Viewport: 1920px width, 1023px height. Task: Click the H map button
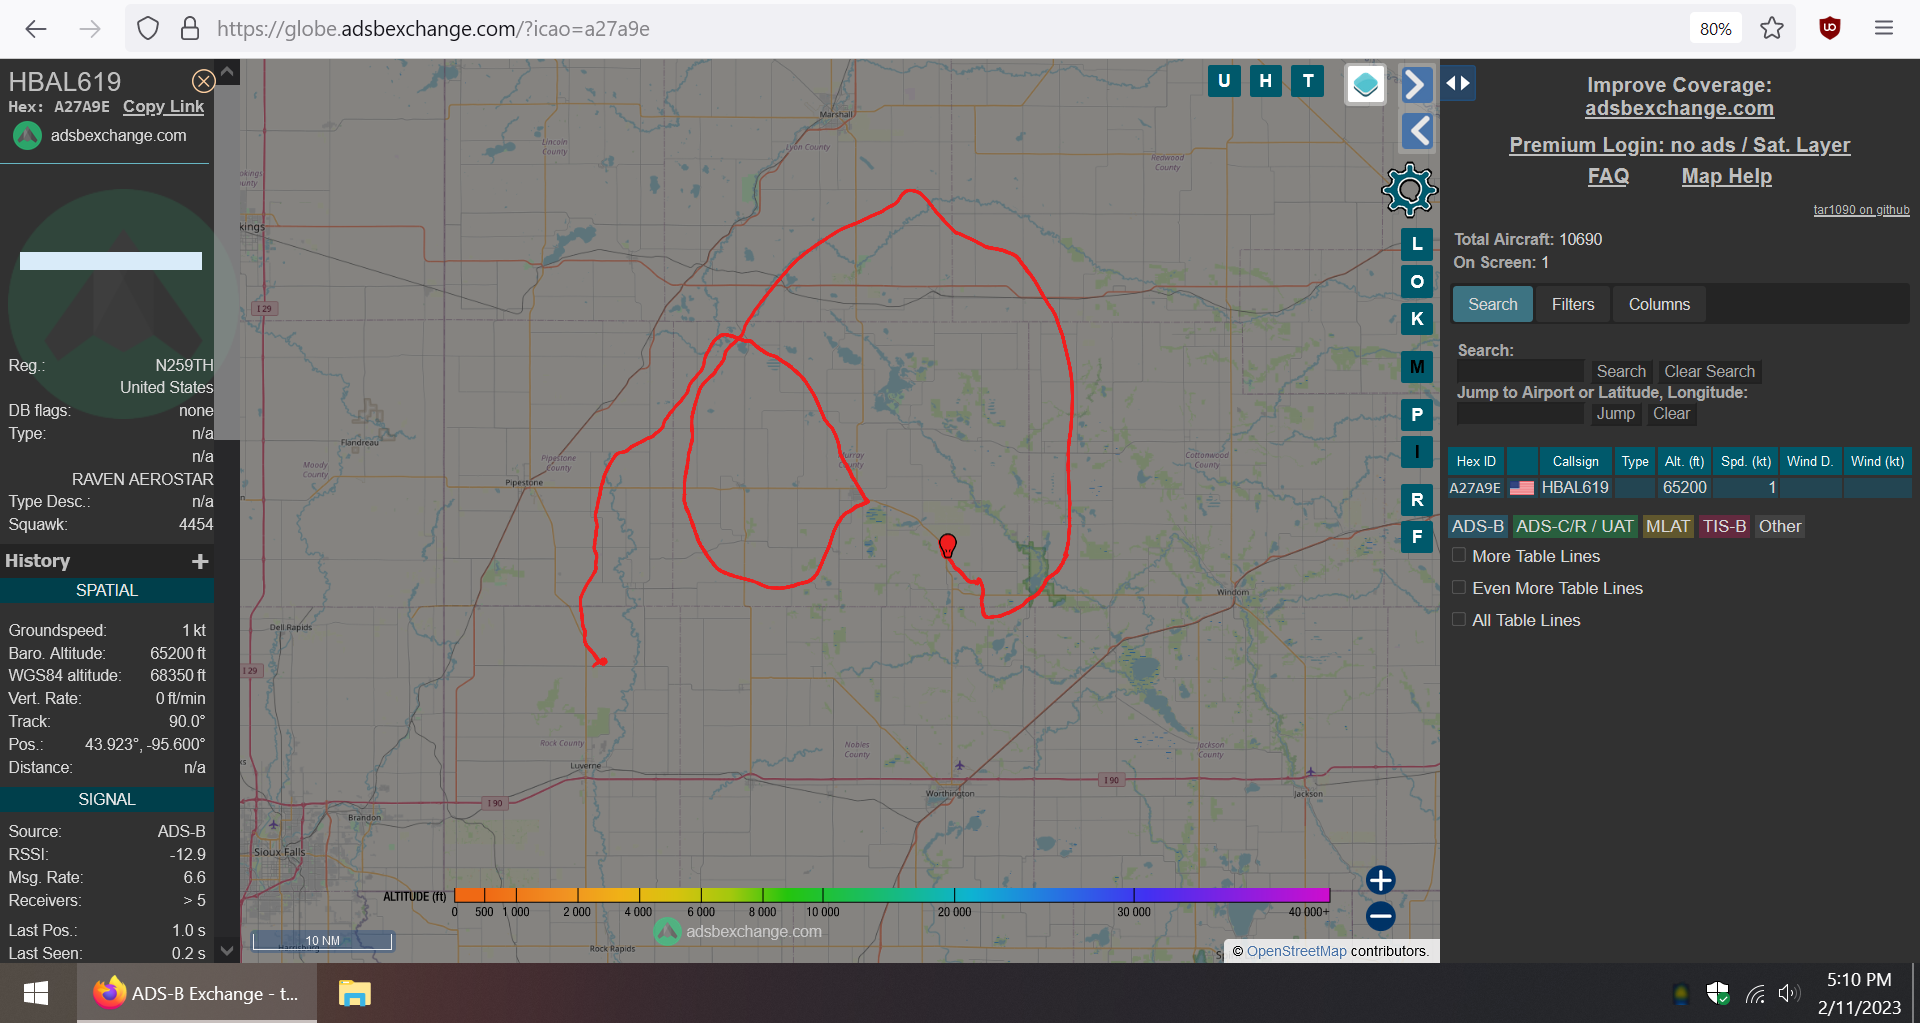(1266, 81)
